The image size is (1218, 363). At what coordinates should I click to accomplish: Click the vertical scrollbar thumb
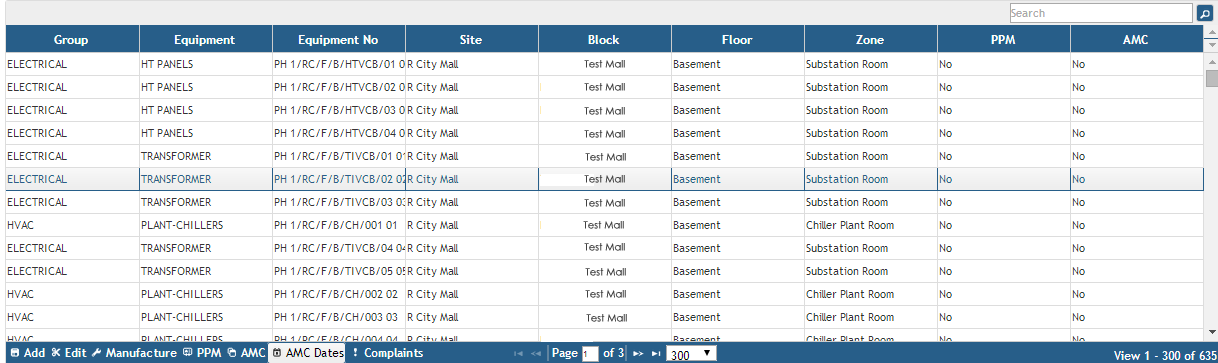pos(1211,79)
